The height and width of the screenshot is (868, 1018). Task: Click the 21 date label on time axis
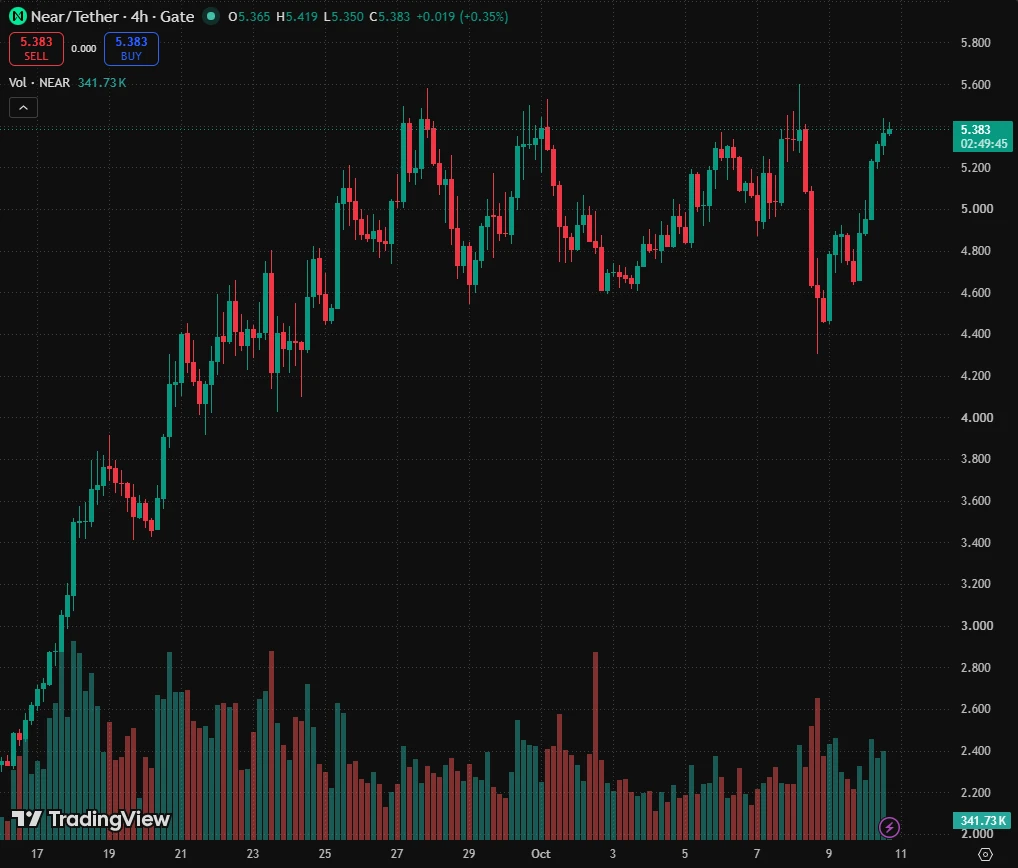click(180, 854)
